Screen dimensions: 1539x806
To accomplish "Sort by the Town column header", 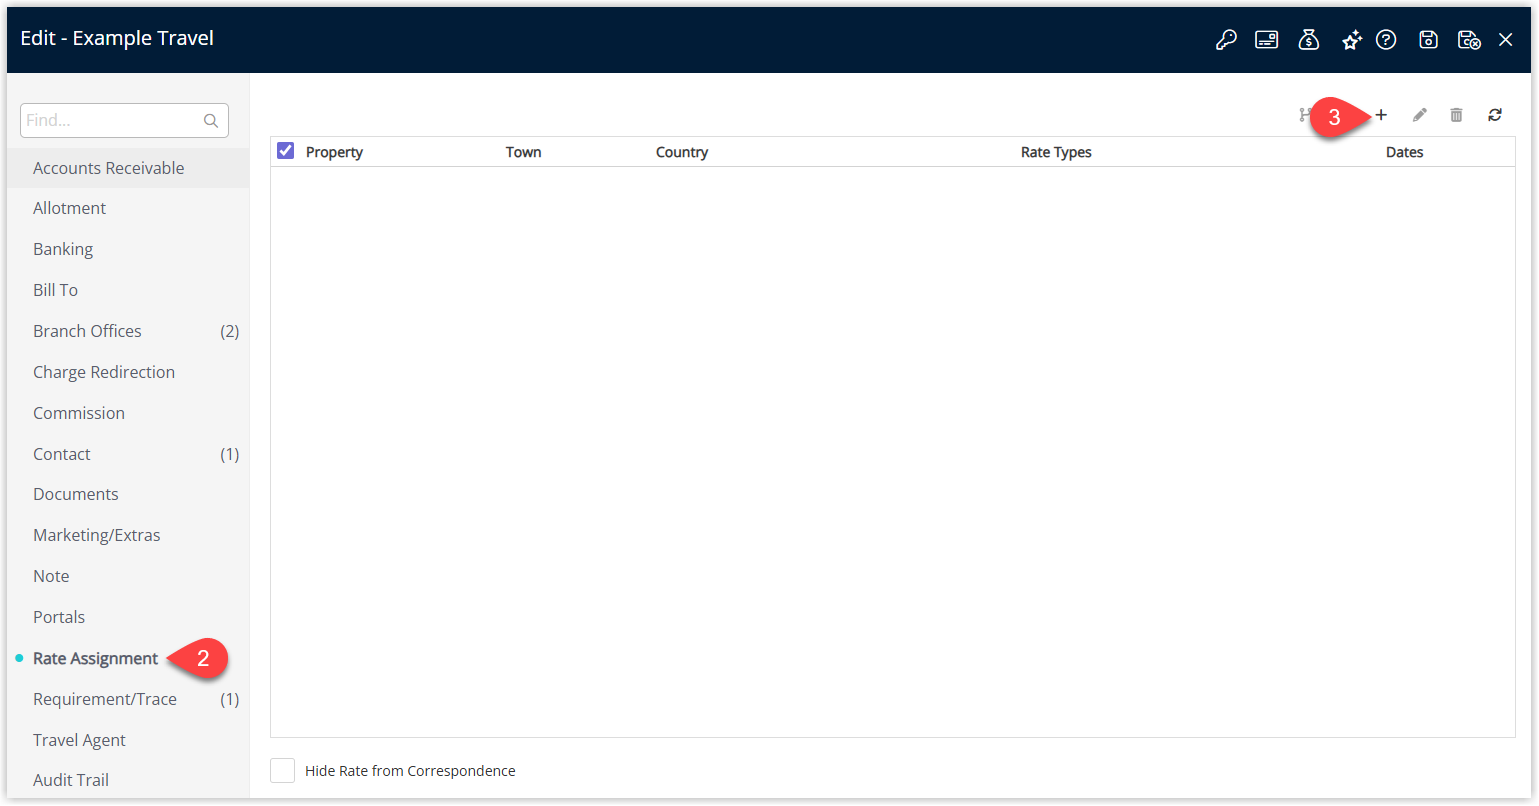I will click(523, 152).
